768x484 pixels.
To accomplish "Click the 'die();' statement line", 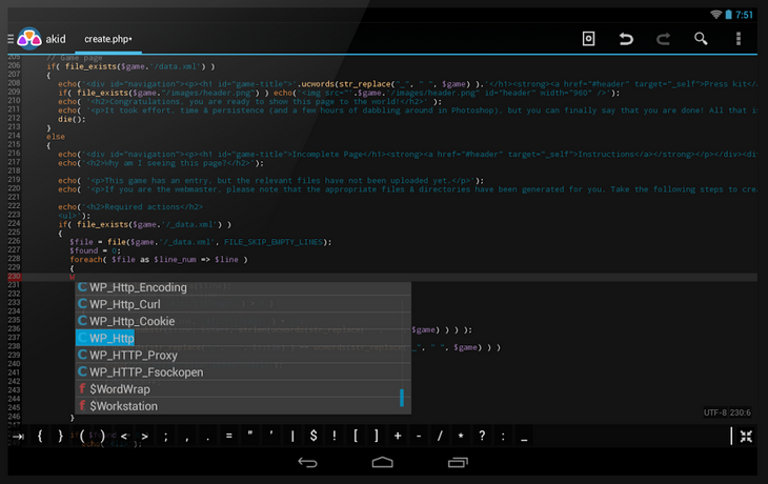I will pyautogui.click(x=72, y=119).
